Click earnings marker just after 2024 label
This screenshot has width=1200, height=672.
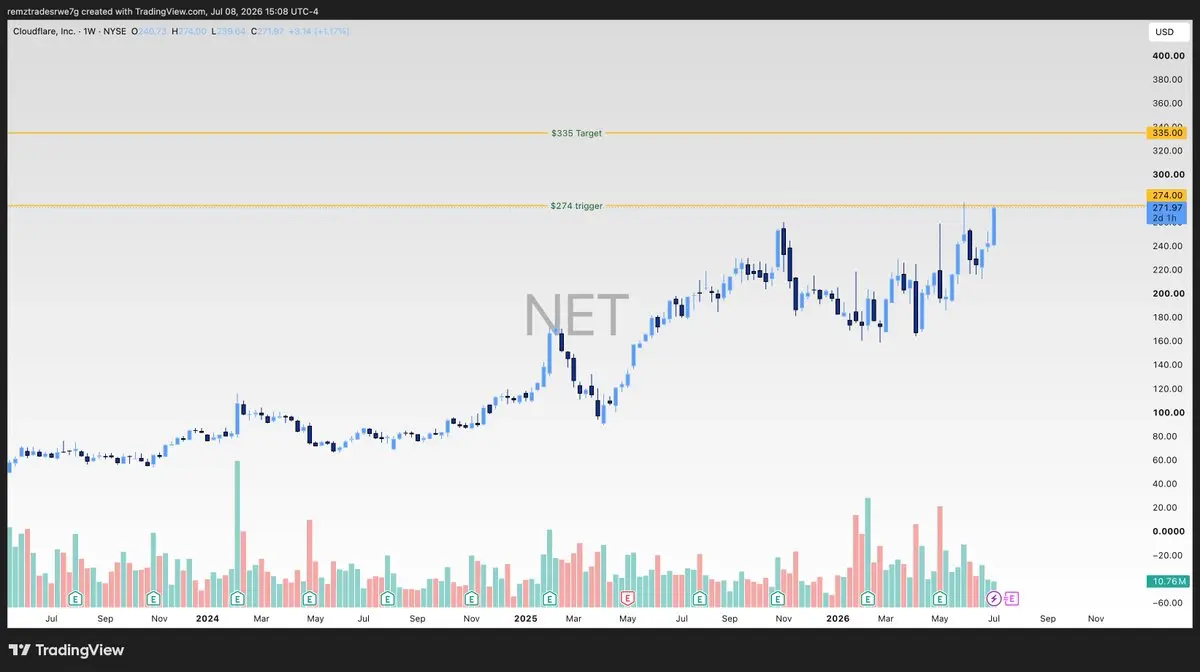[x=237, y=598]
